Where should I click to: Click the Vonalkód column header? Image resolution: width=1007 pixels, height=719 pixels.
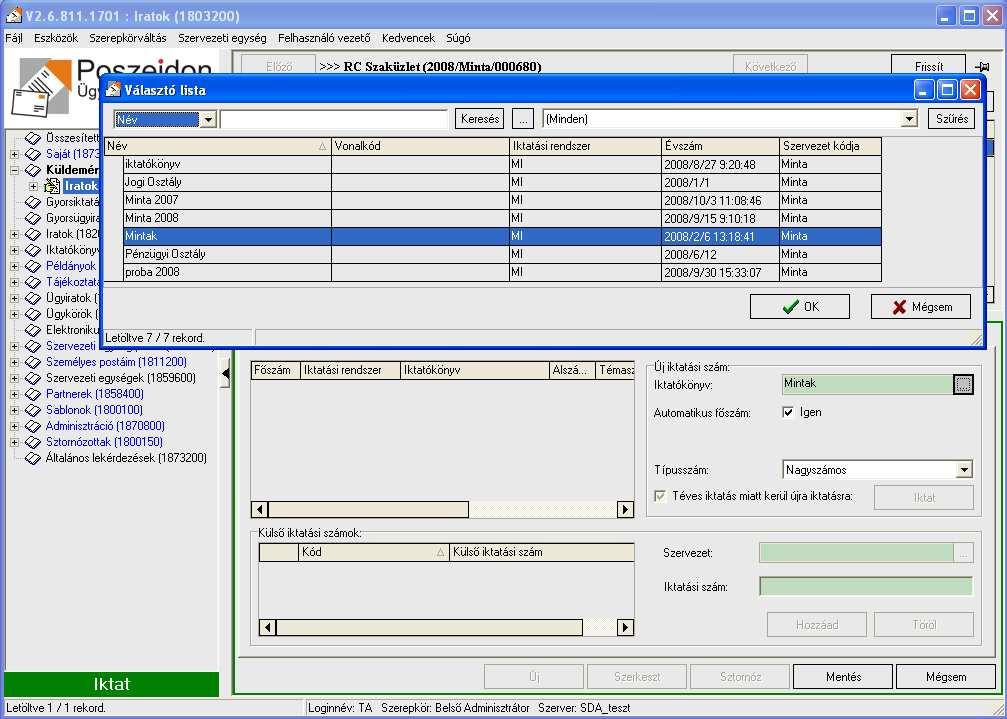pyautogui.click(x=420, y=146)
